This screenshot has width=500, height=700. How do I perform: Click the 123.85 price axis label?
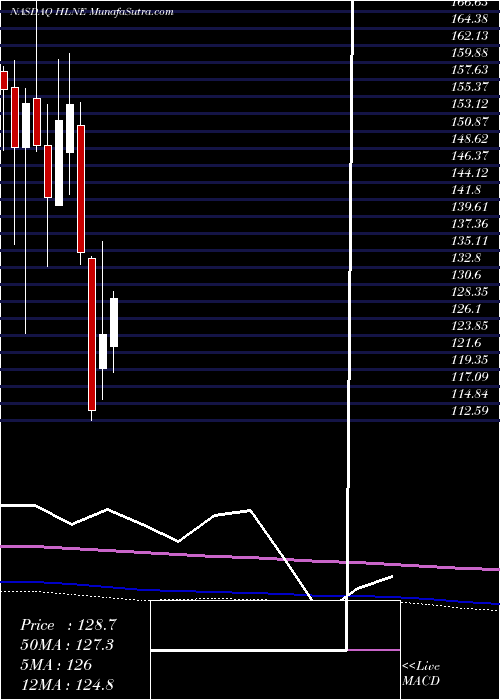pyautogui.click(x=470, y=326)
